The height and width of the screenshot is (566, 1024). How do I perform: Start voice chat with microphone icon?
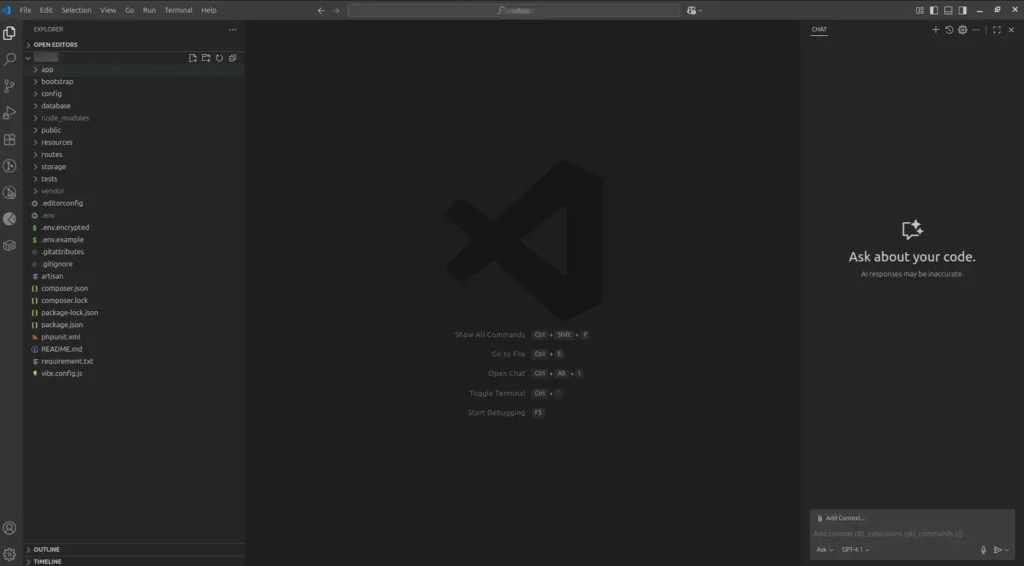coord(983,550)
